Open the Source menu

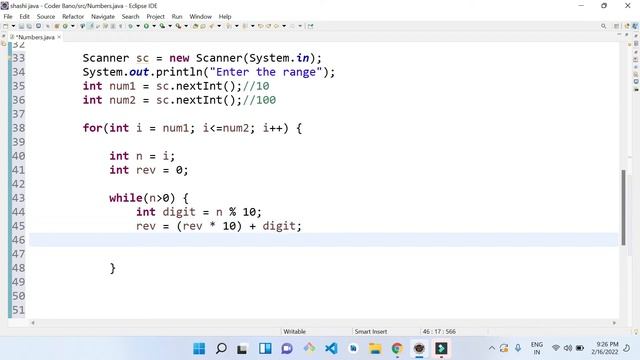[x=46, y=16]
